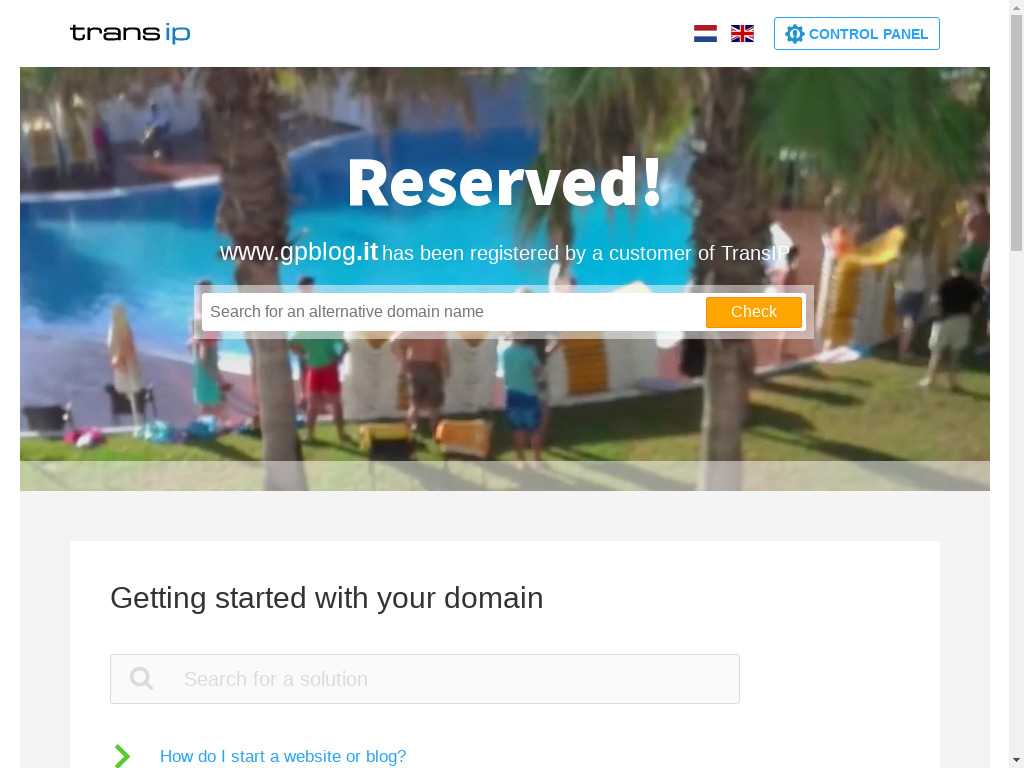The image size is (1024, 768).
Task: Click the translucent strip under the banner
Action: coord(505,476)
